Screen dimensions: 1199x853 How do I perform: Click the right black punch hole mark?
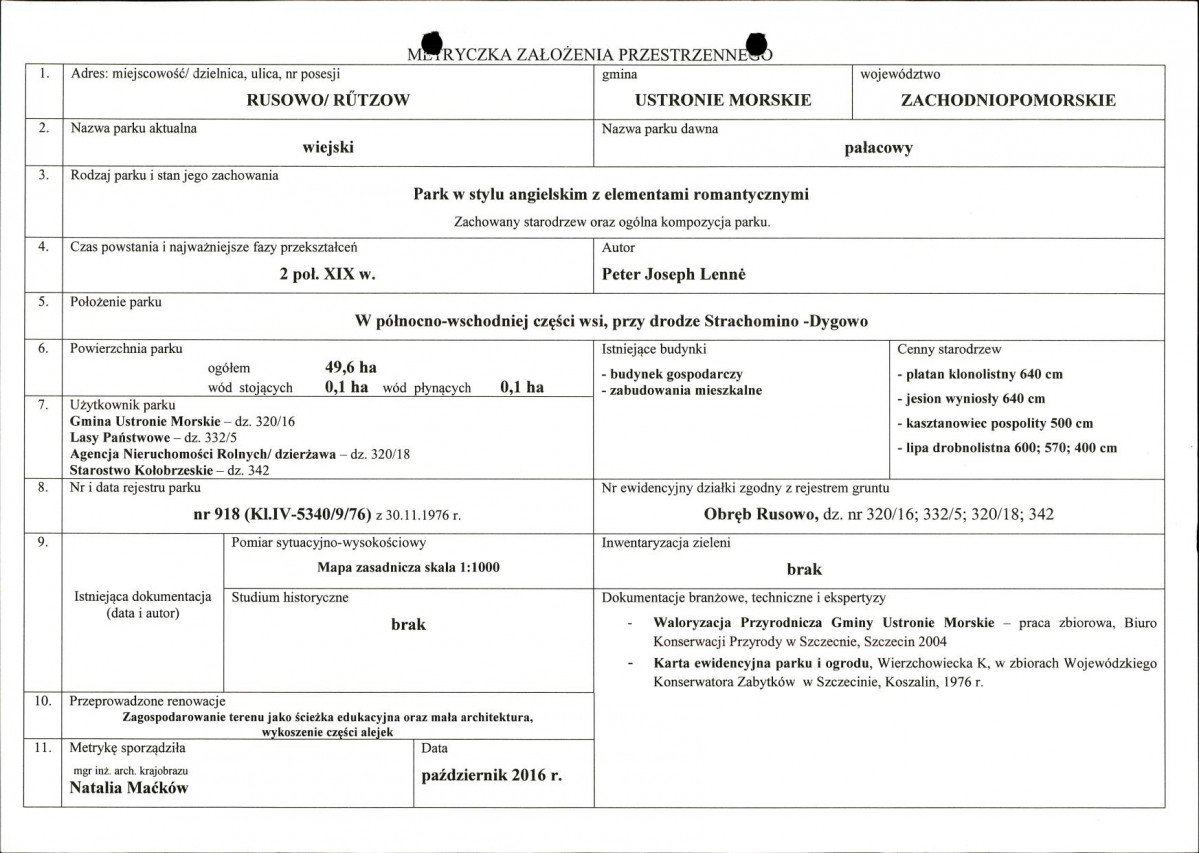coord(757,43)
